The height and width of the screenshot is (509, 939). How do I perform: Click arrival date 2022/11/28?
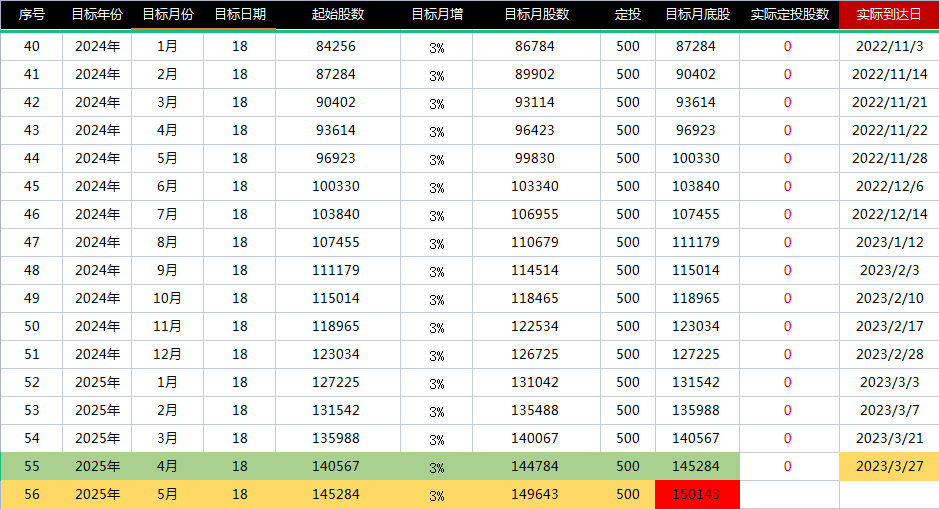[x=889, y=158]
